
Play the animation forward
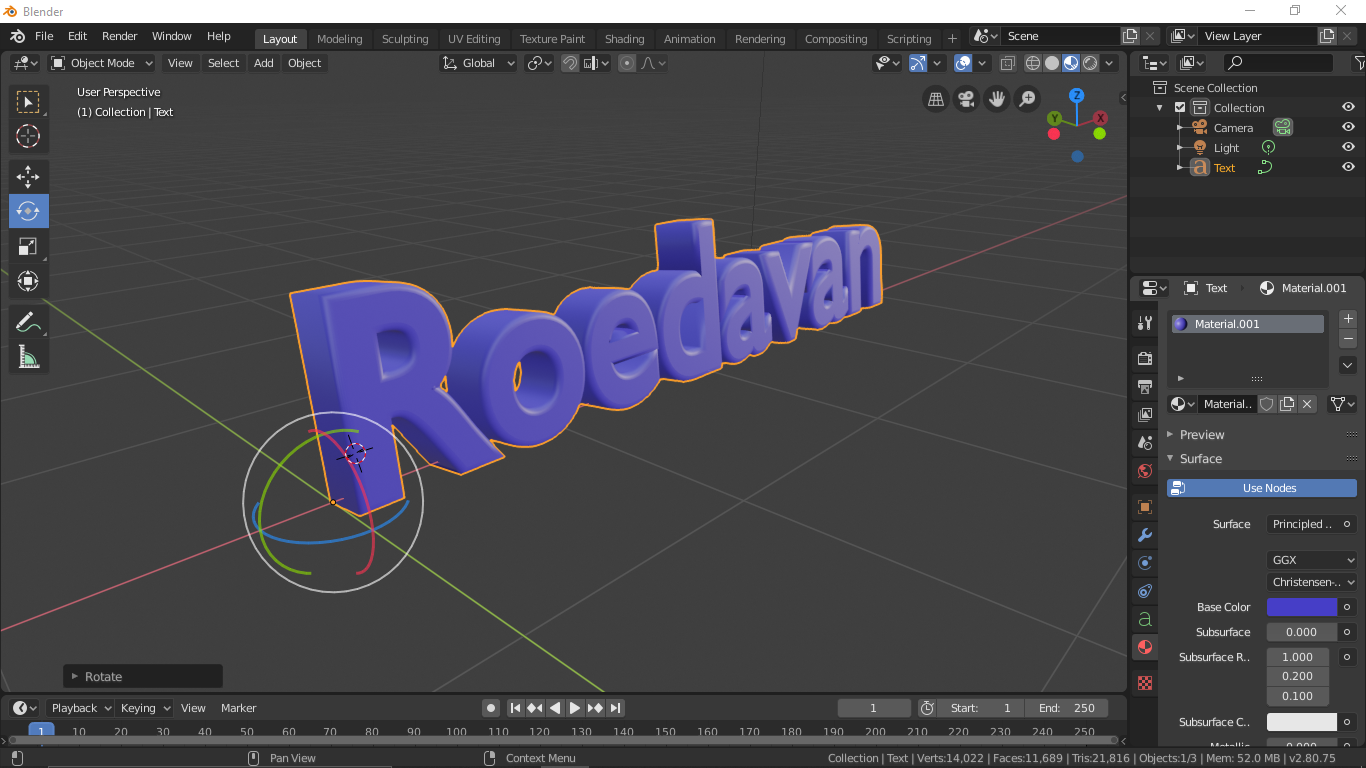coord(575,708)
